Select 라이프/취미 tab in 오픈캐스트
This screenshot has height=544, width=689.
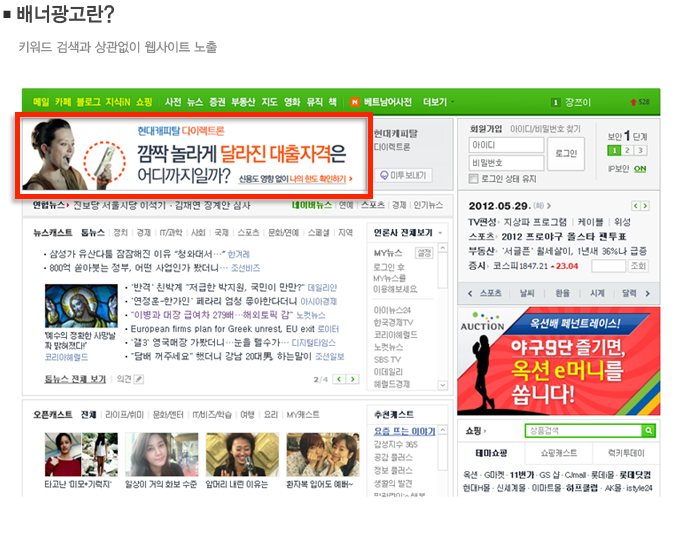(124, 415)
